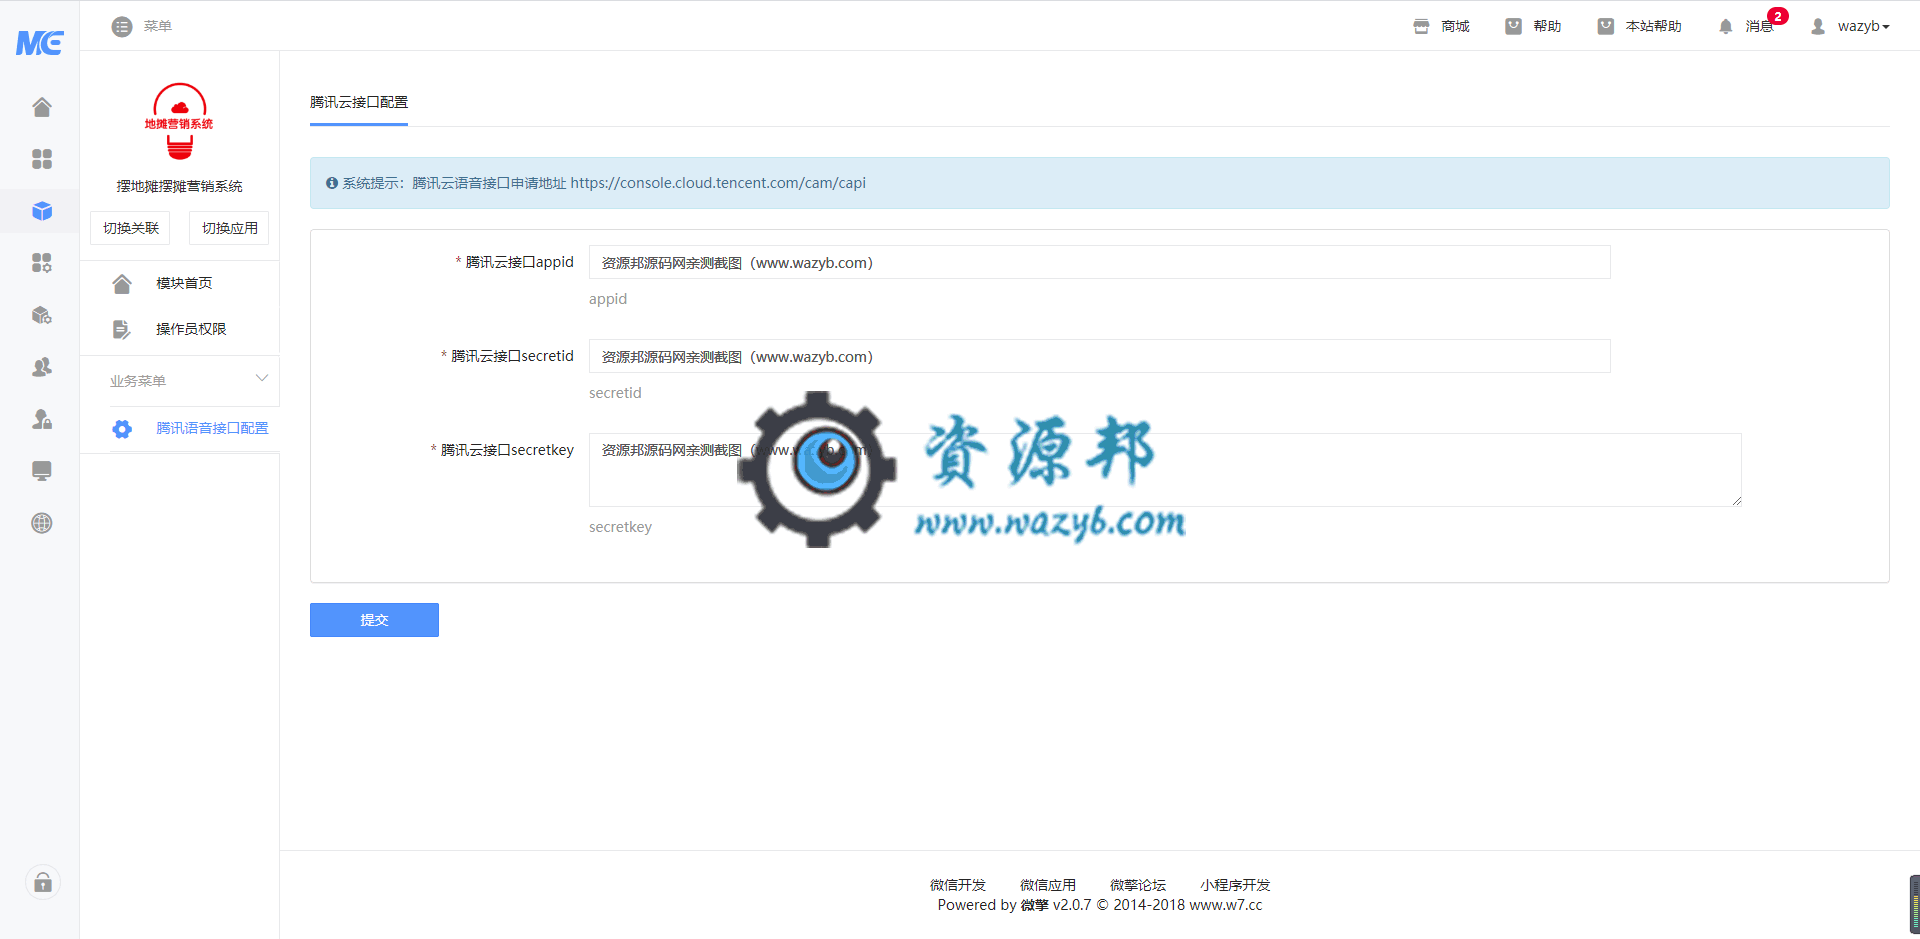1920x939 pixels.
Task: Open the 消息 notifications bell
Action: [x=1725, y=27]
